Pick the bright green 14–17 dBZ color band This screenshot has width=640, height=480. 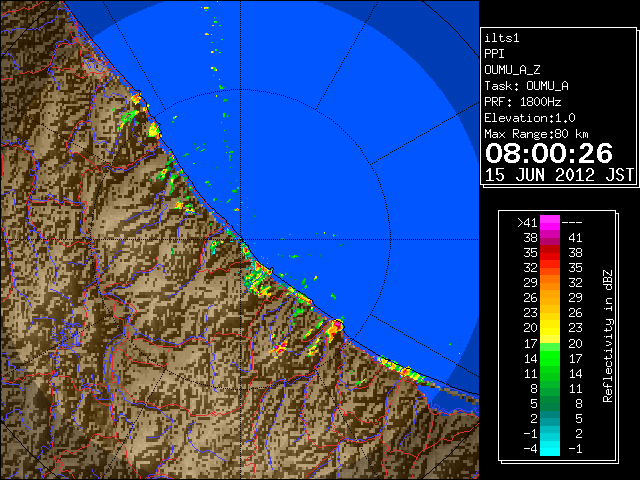550,358
